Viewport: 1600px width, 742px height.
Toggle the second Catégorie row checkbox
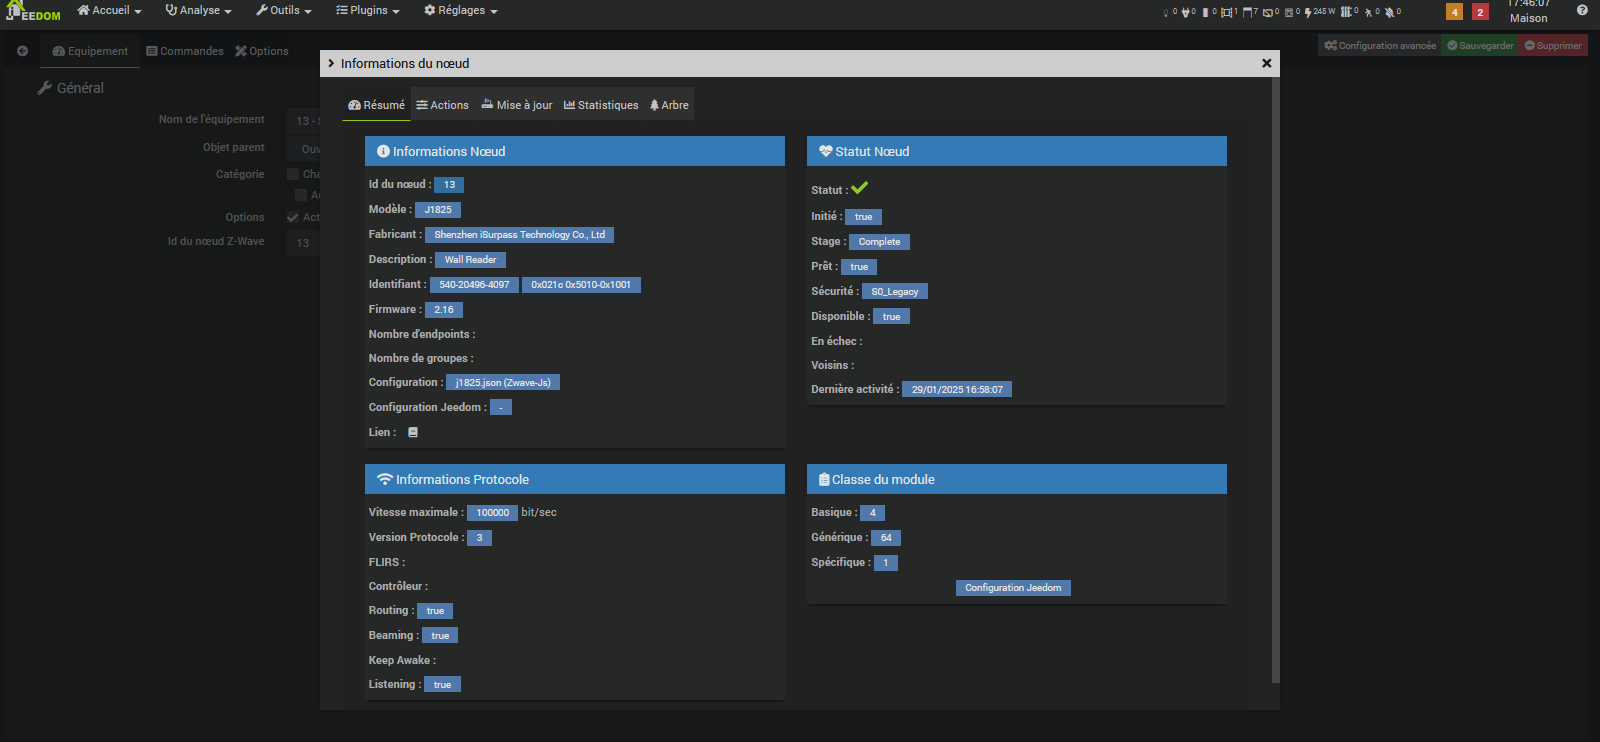301,195
